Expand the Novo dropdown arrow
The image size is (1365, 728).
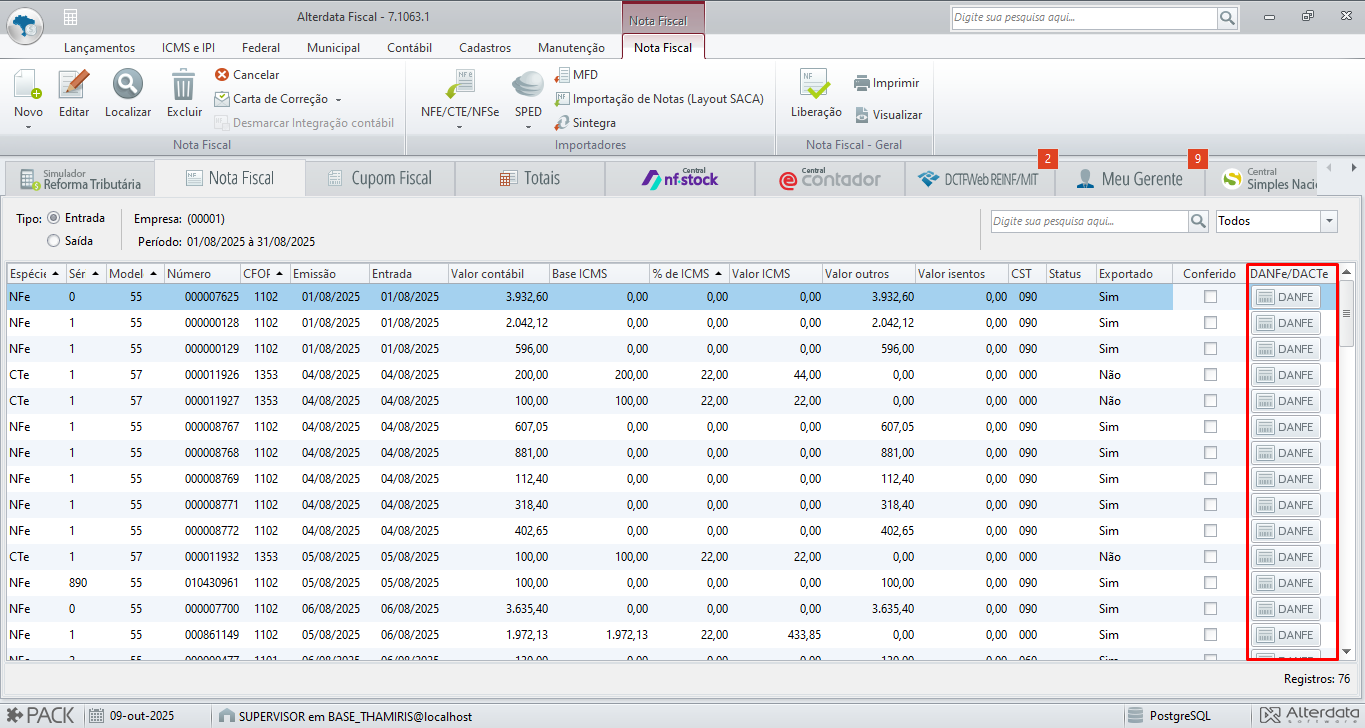(x=28, y=127)
